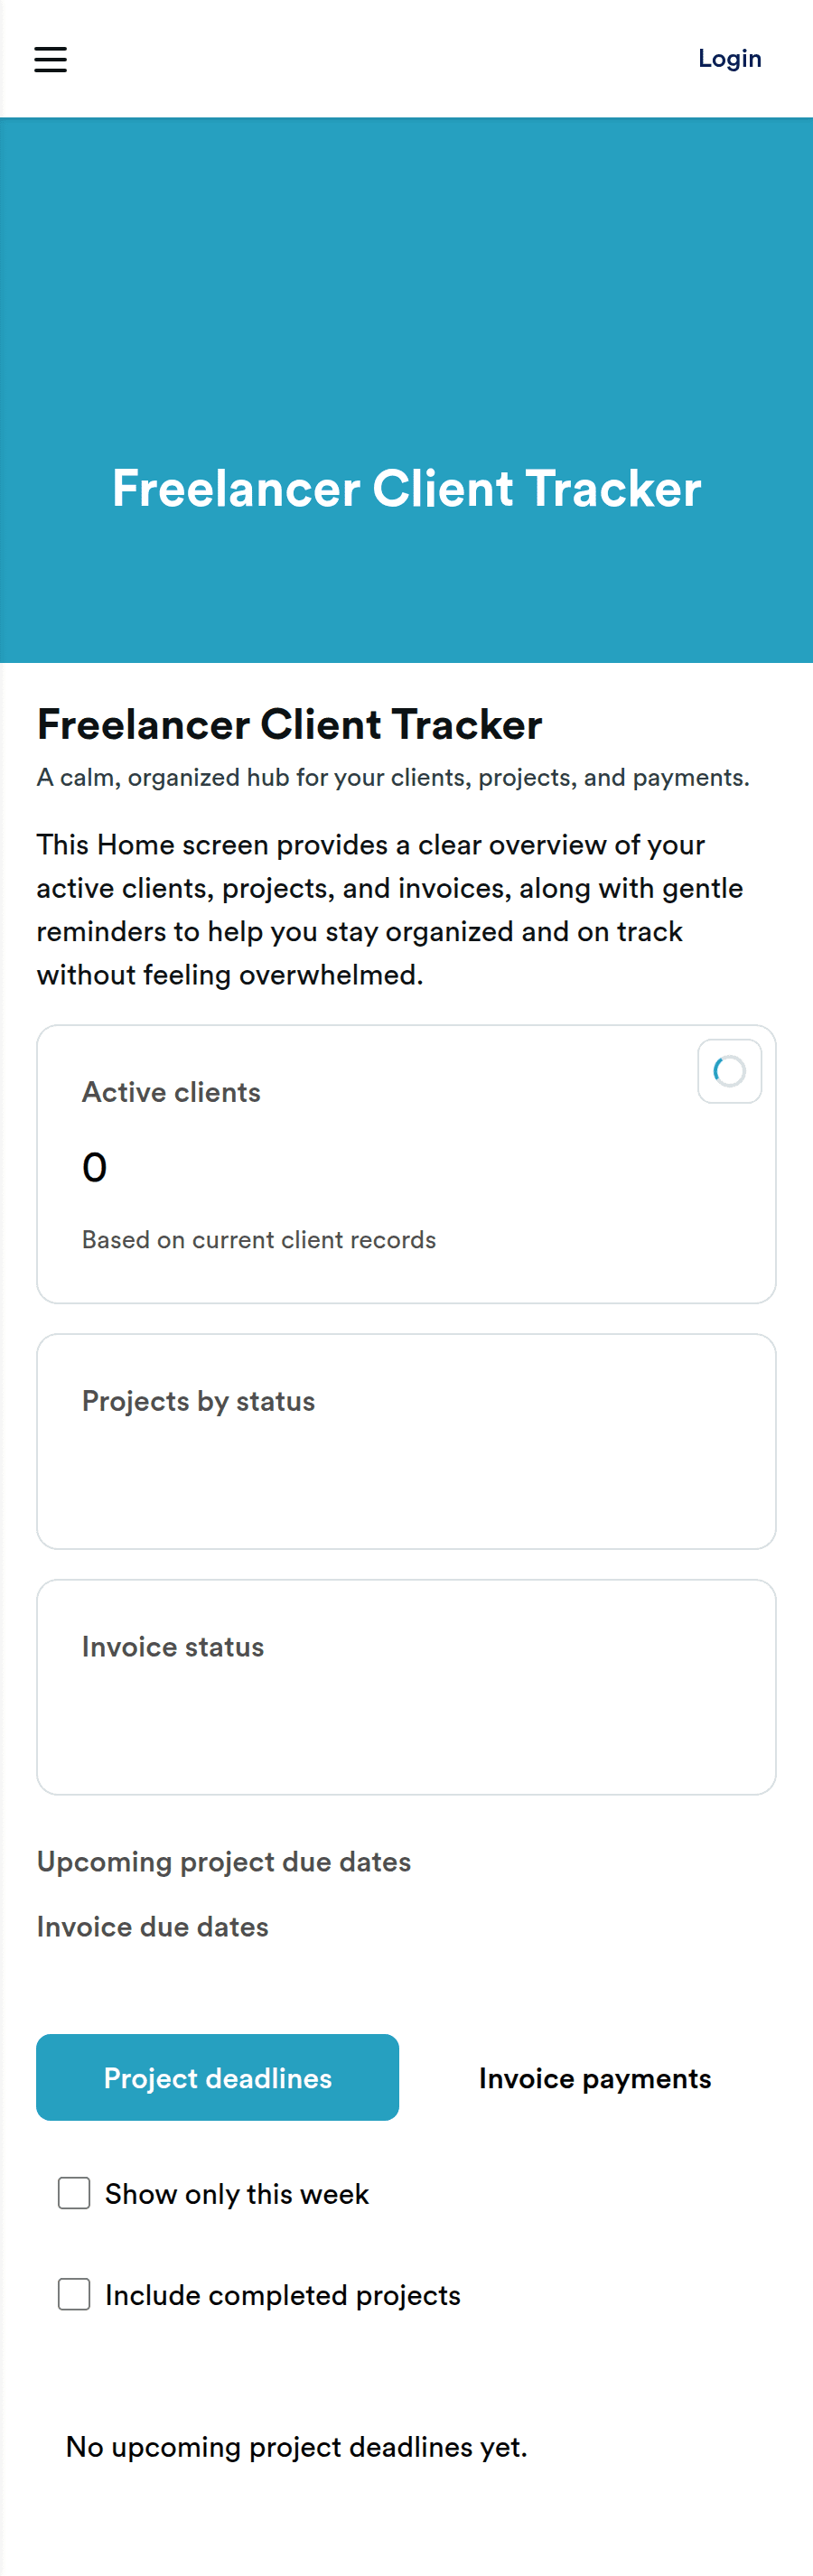Tick the Include completed projects checkbox
Viewport: 813px width, 2576px height.
pos(74,2293)
